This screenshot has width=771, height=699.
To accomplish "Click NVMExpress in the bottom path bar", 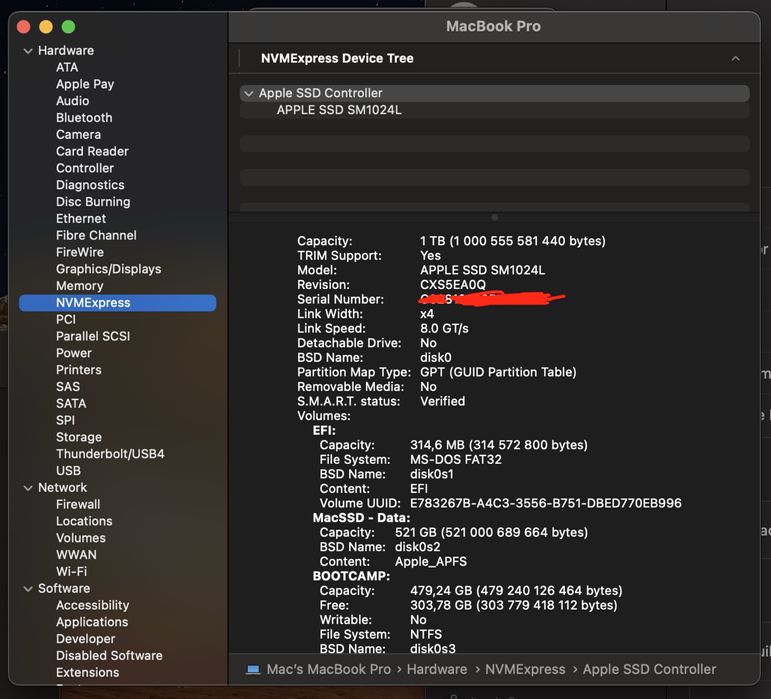I will (525, 670).
